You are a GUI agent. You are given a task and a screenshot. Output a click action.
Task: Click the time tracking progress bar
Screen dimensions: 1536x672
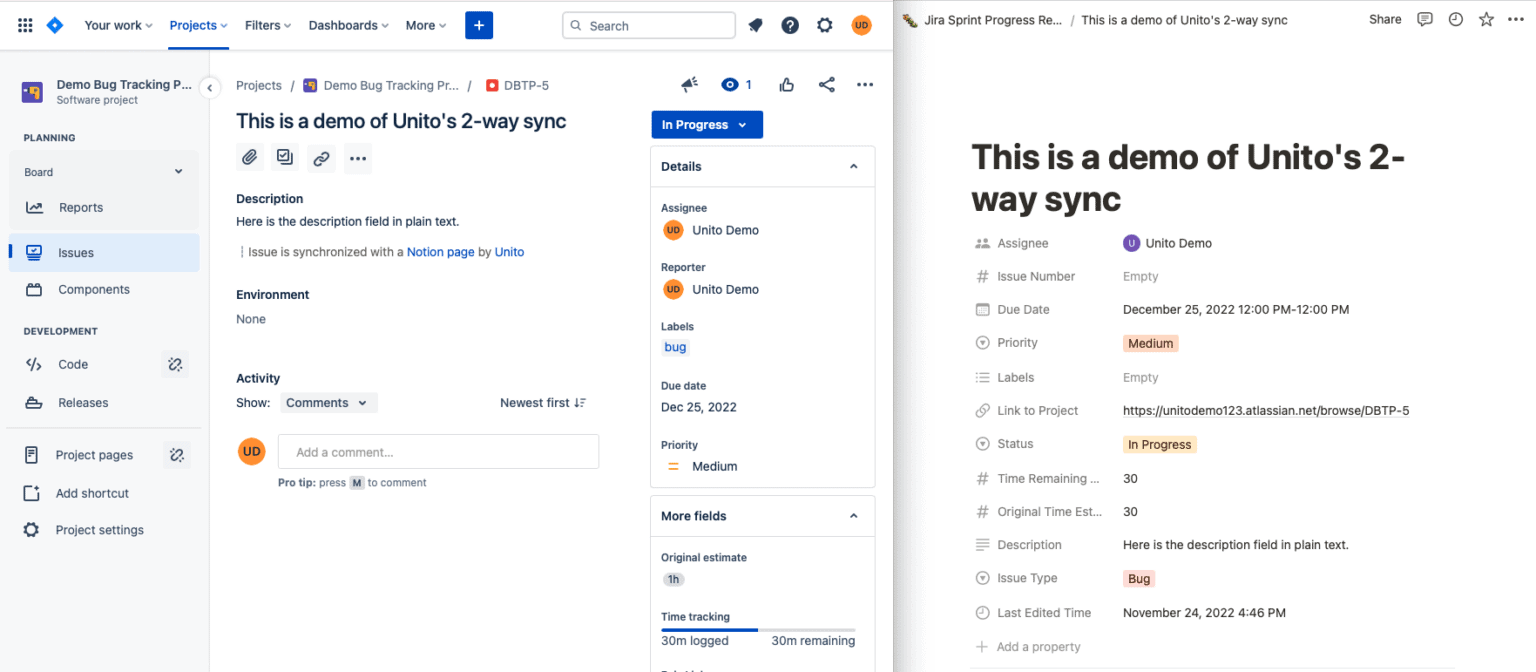(757, 629)
